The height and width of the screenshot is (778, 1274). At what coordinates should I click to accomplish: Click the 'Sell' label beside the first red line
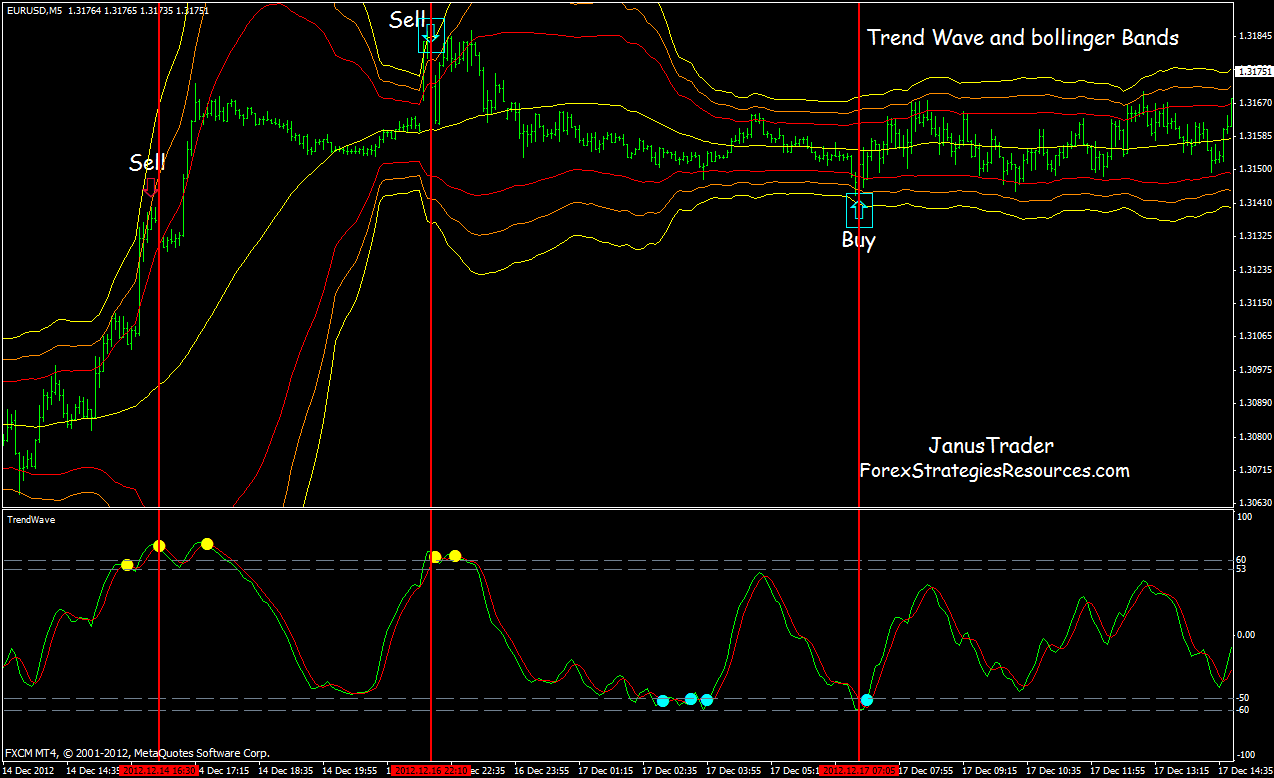point(147,162)
